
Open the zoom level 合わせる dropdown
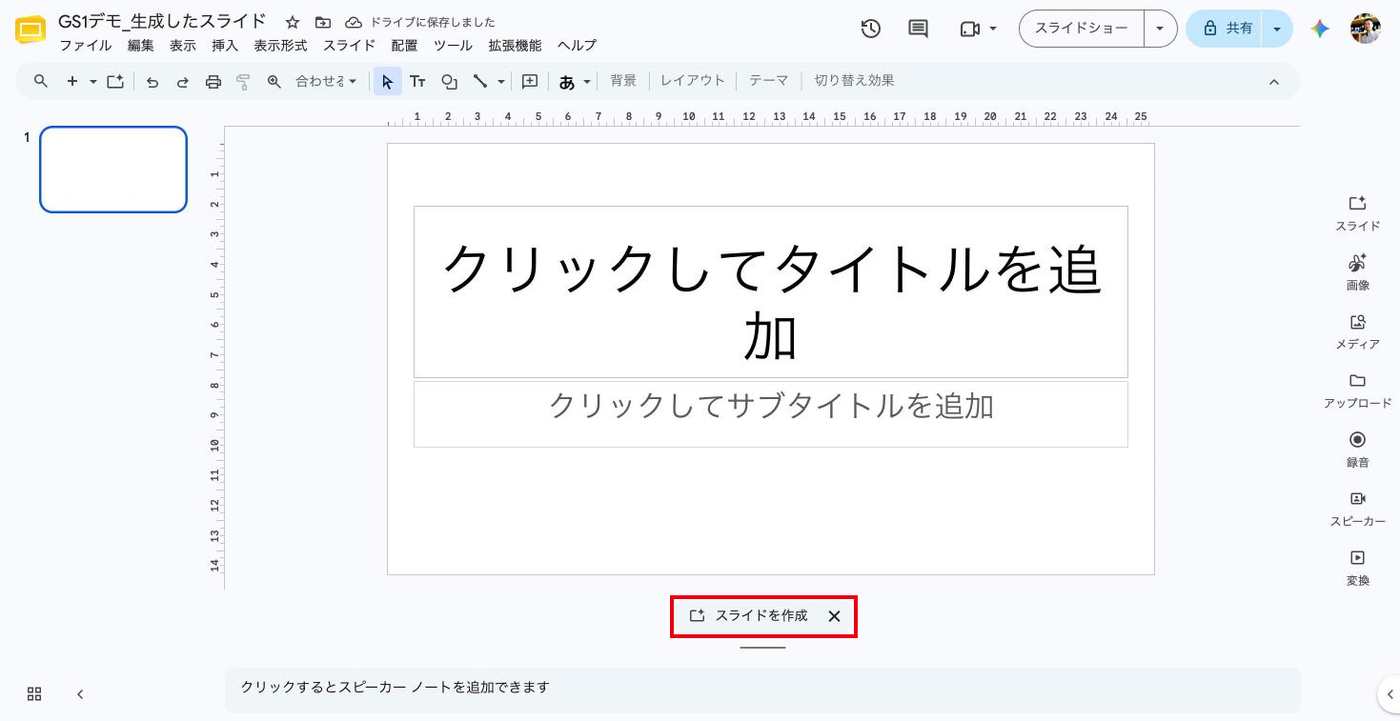(326, 81)
